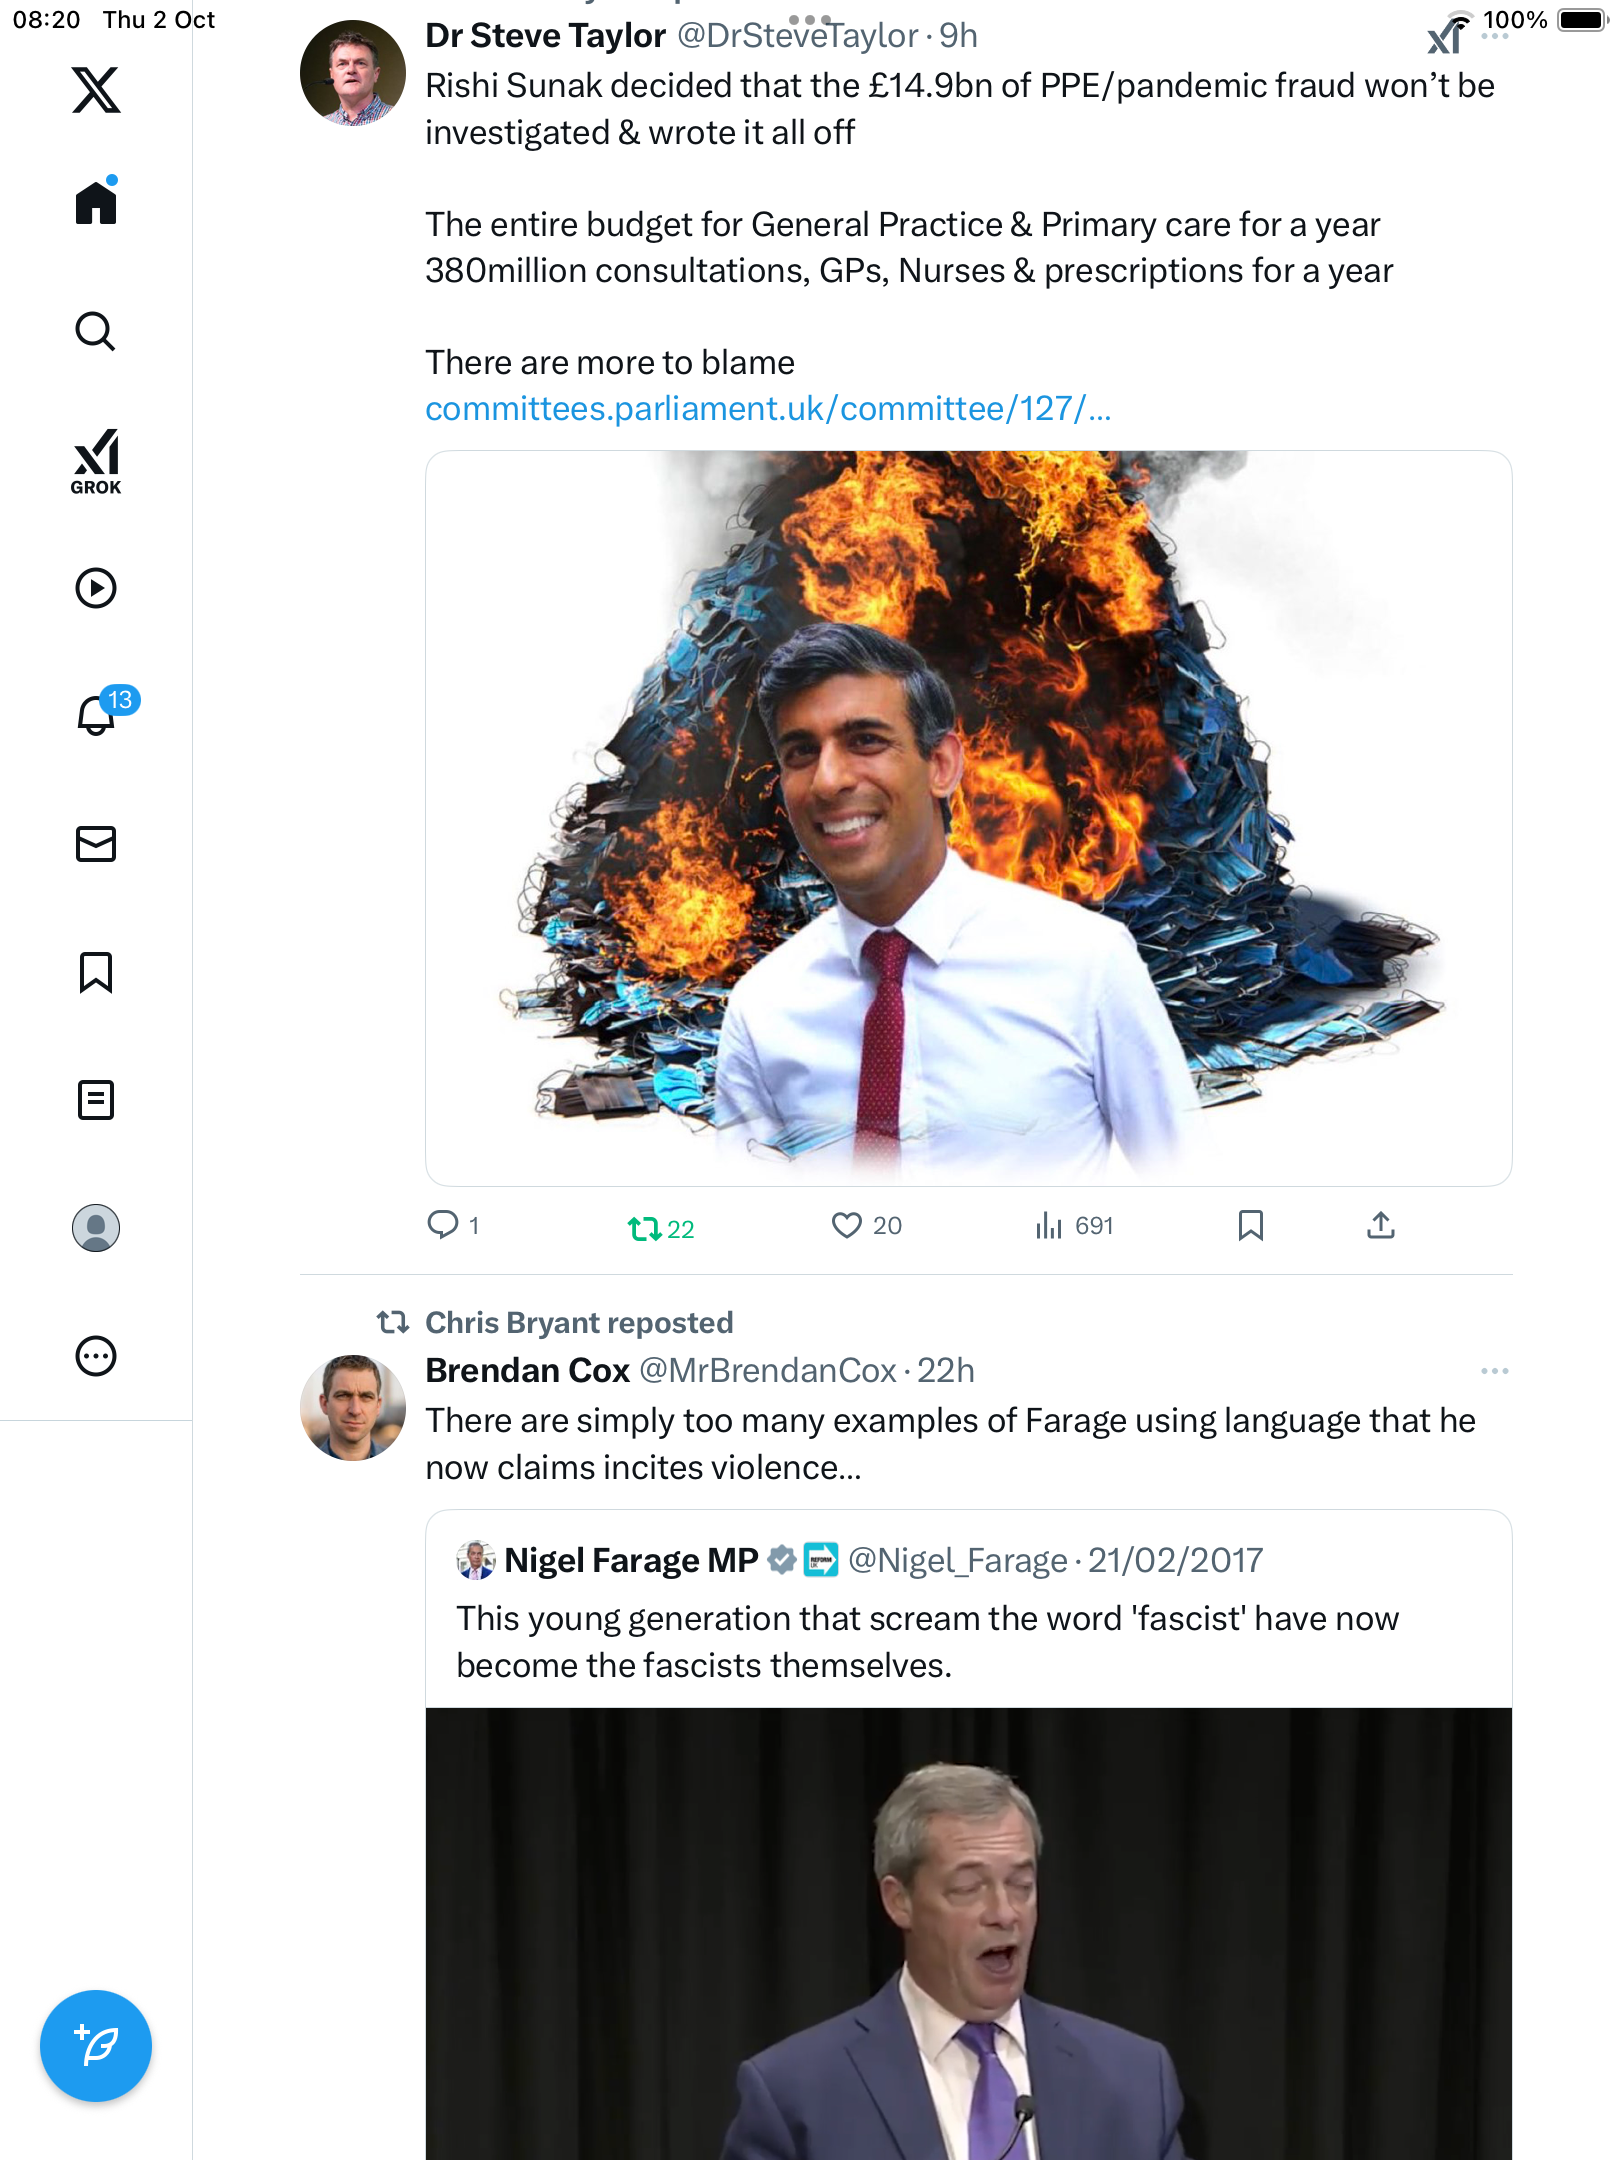
Task: Open Messages envelope icon
Action: click(96, 844)
